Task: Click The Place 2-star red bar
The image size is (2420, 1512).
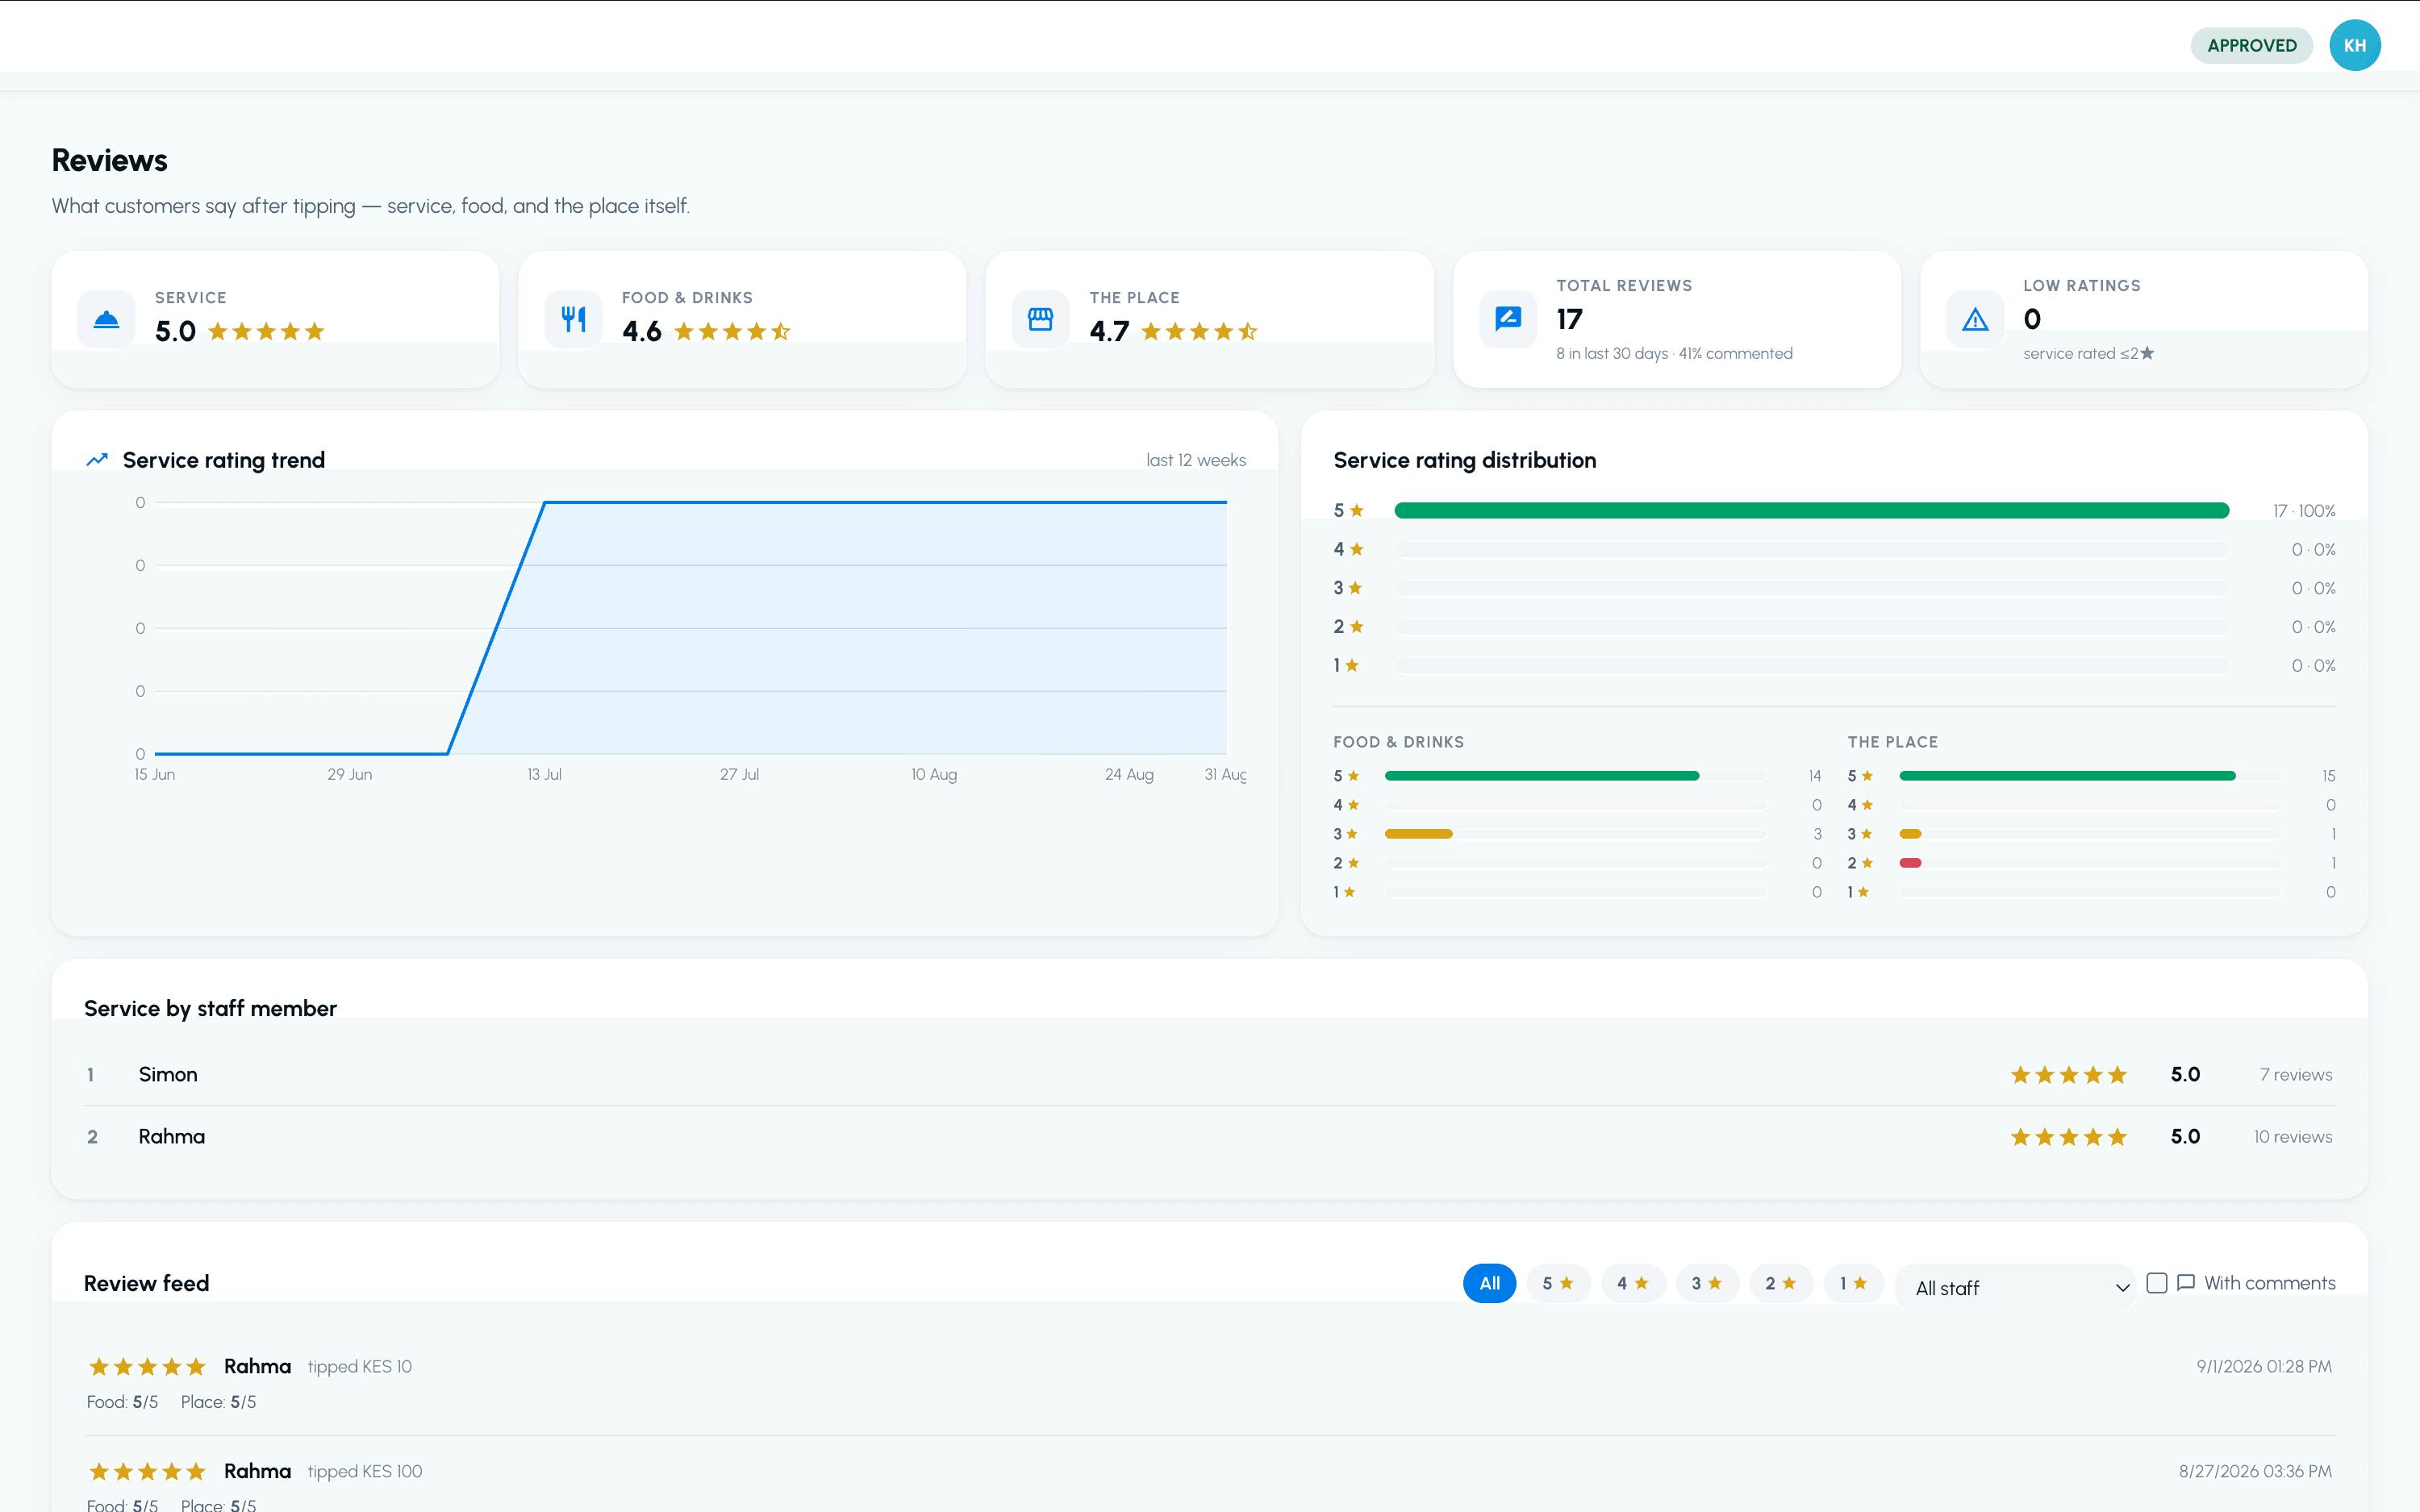Action: click(x=1910, y=863)
